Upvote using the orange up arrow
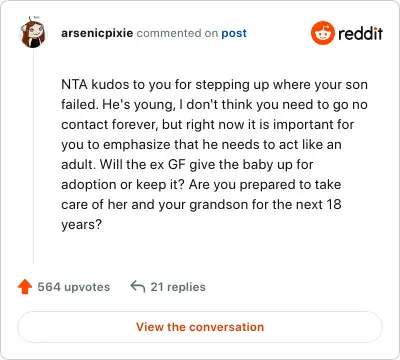The height and width of the screenshot is (360, 400). point(25,287)
